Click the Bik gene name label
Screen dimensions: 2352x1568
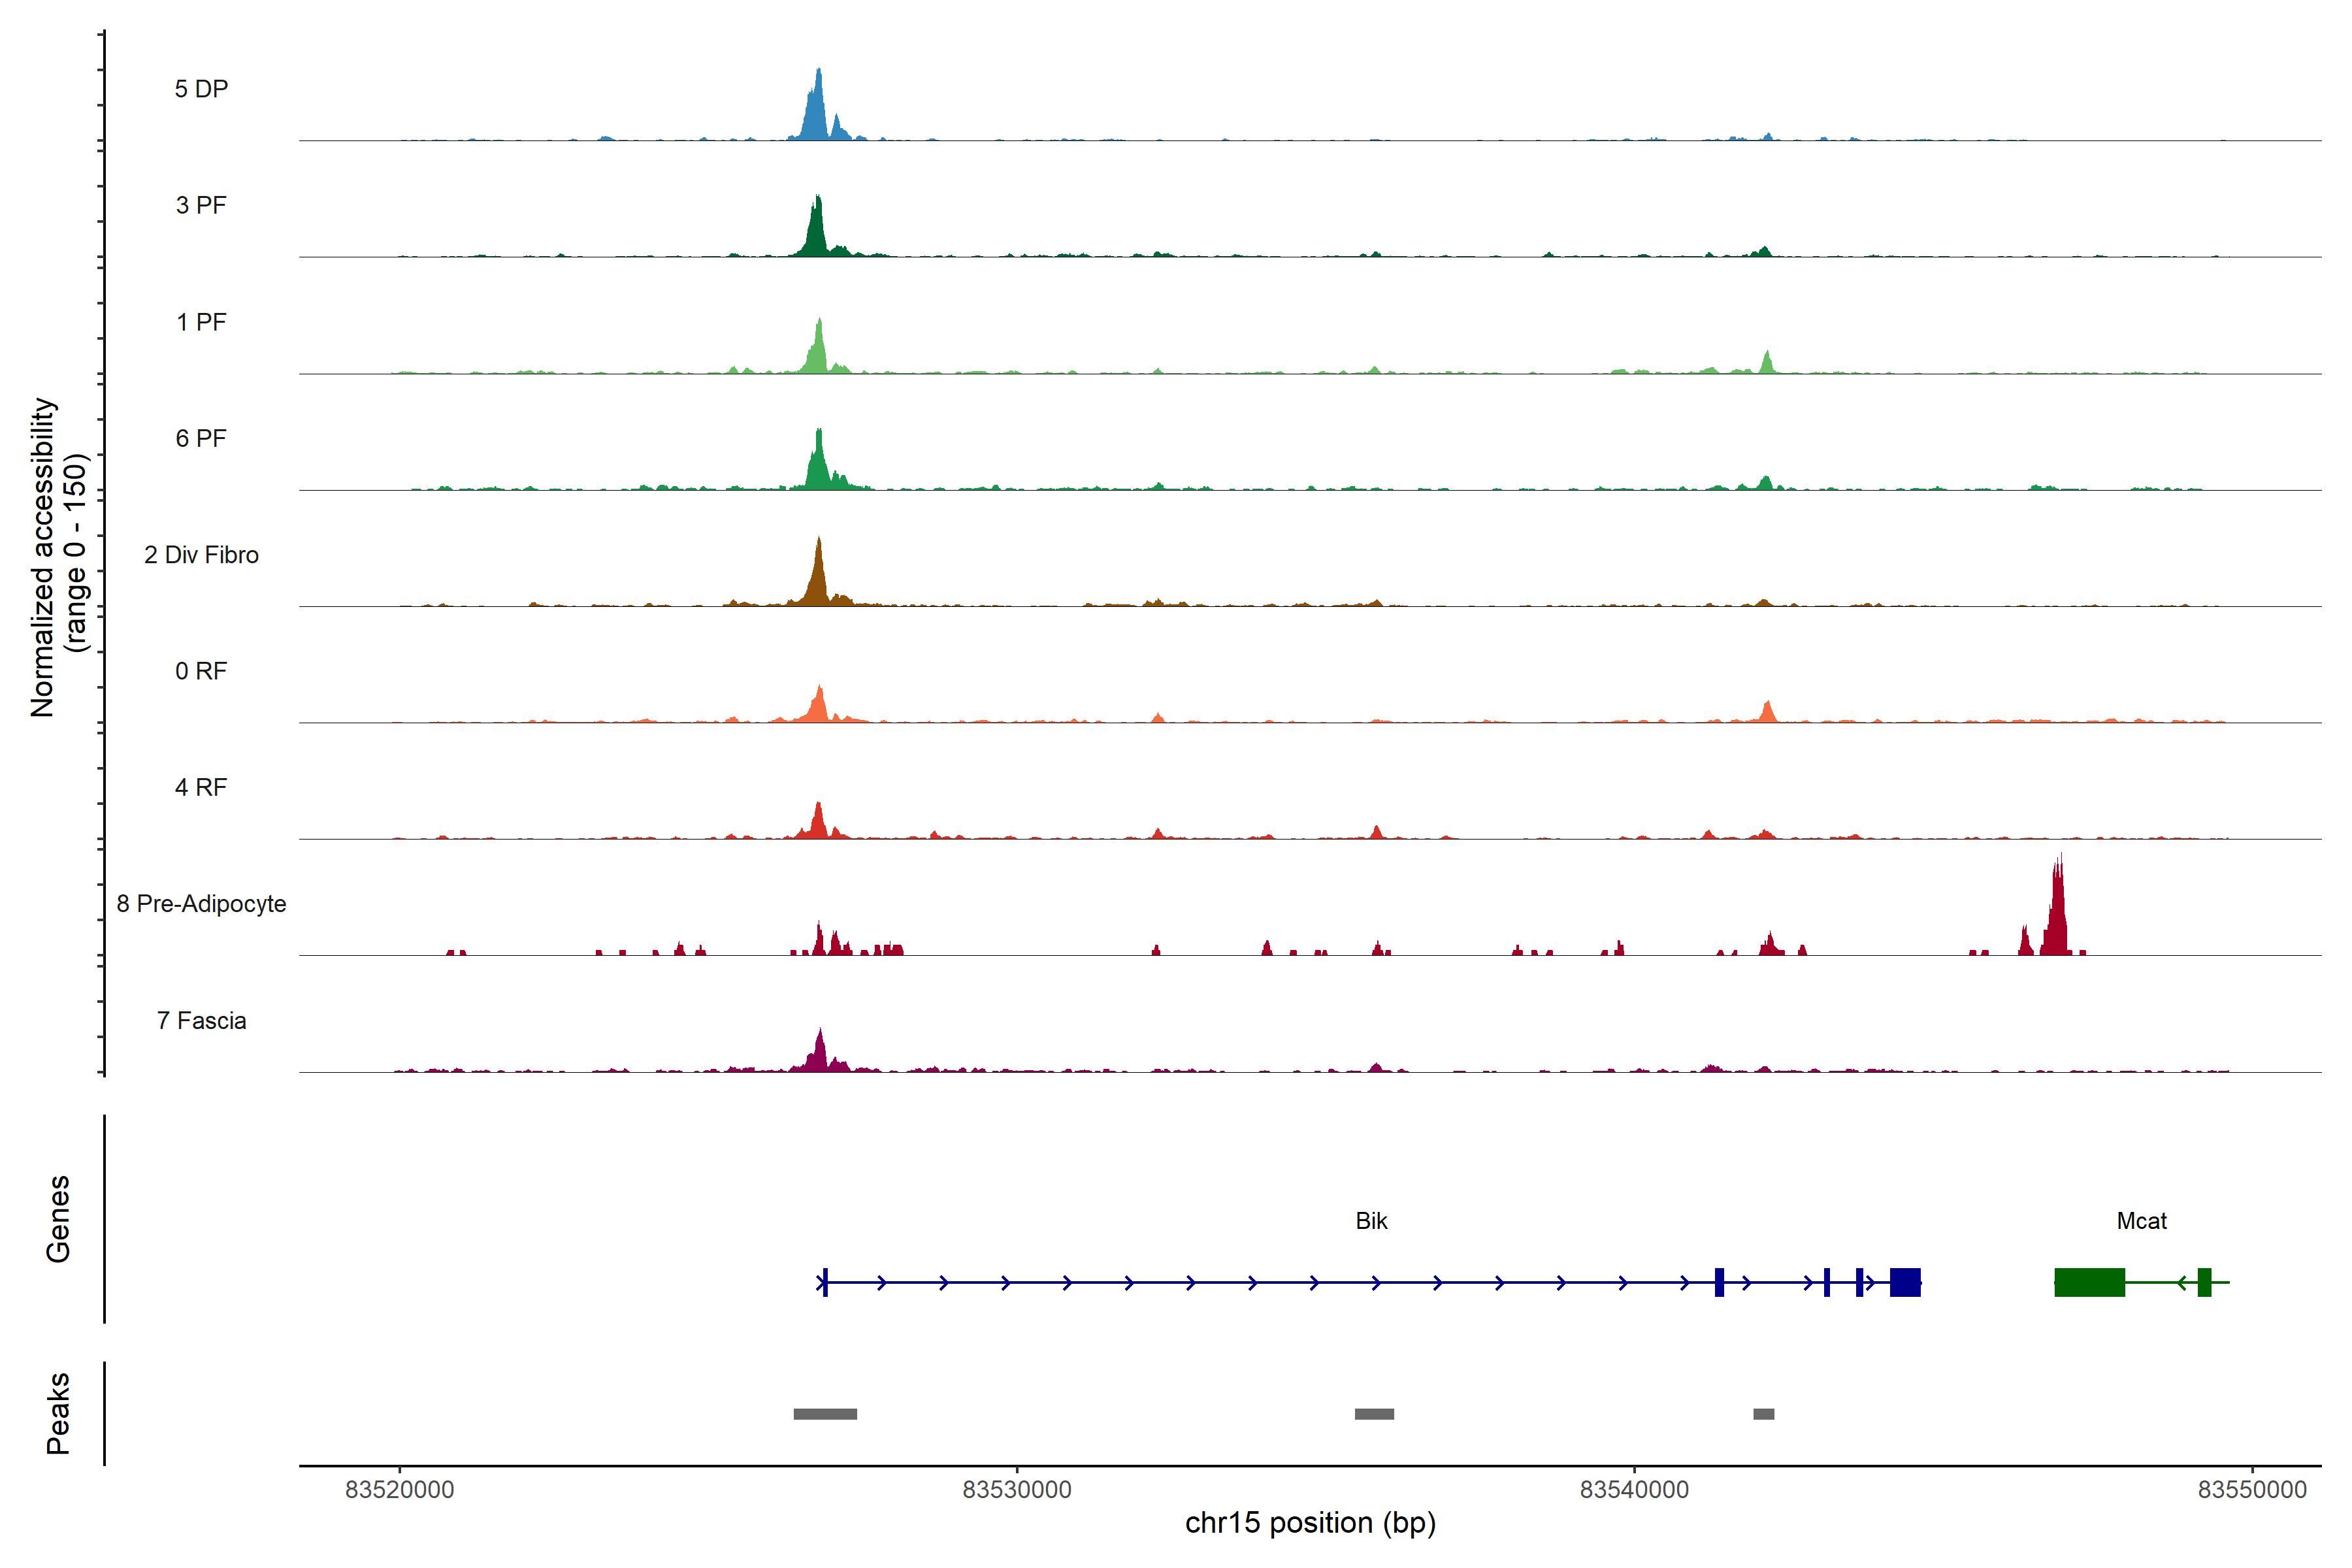pos(1371,1221)
